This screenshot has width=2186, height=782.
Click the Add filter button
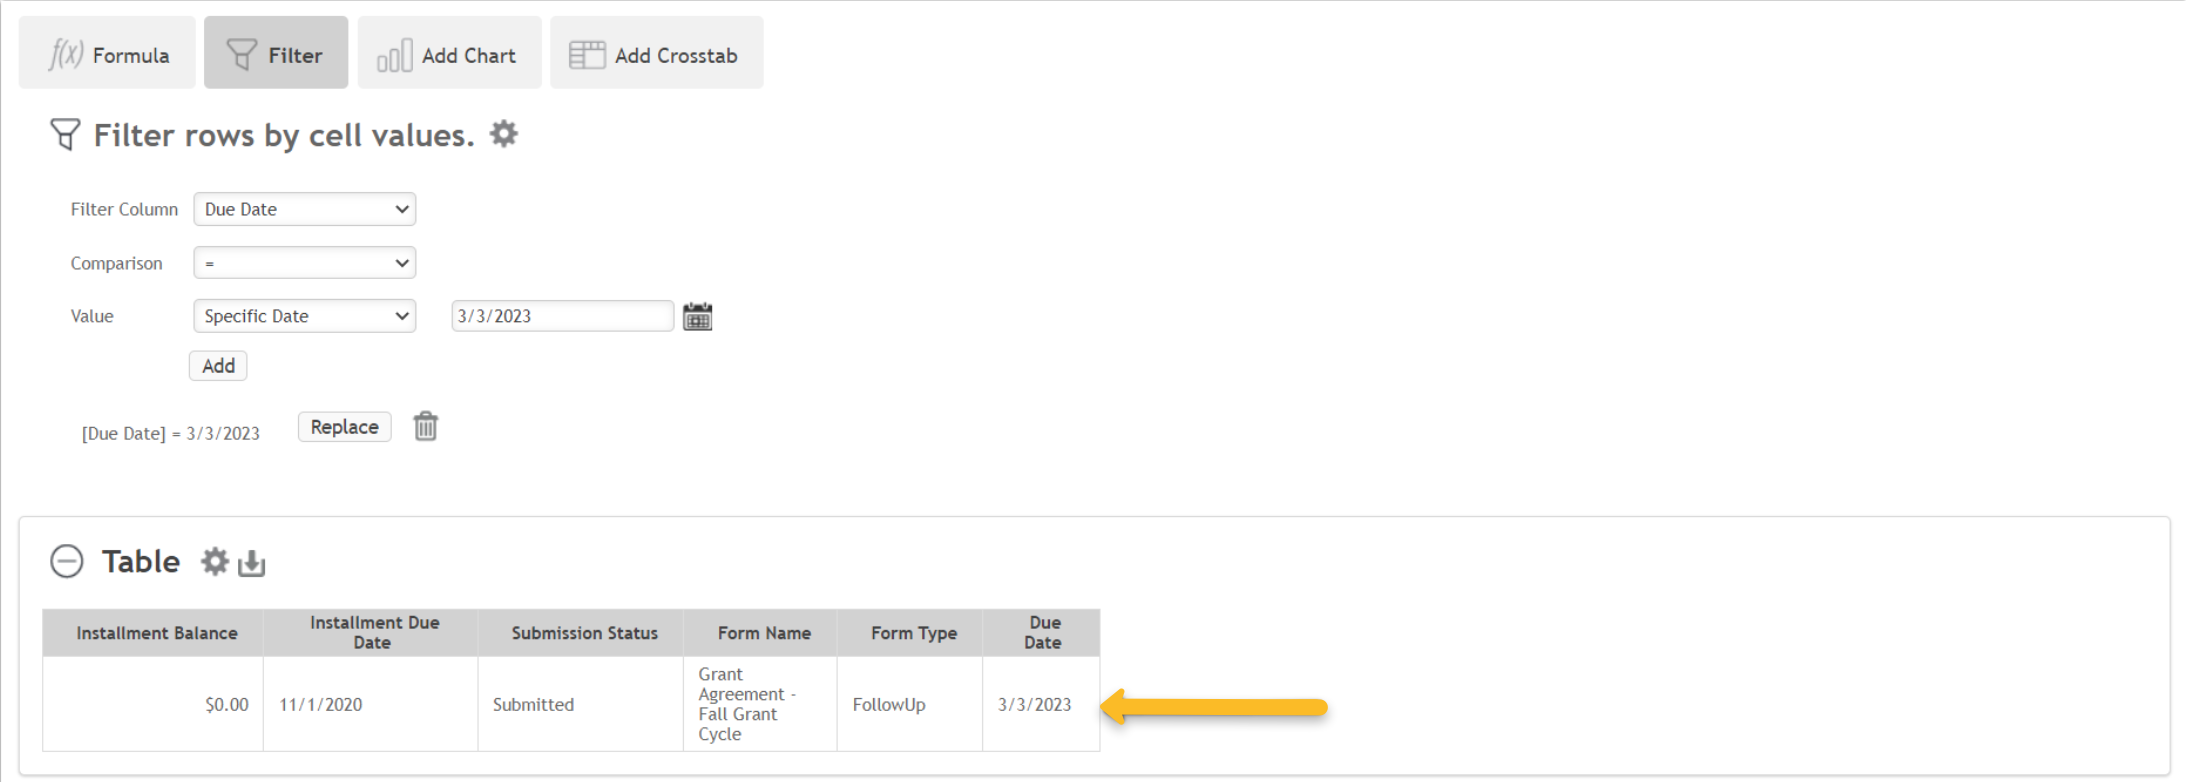coord(218,366)
